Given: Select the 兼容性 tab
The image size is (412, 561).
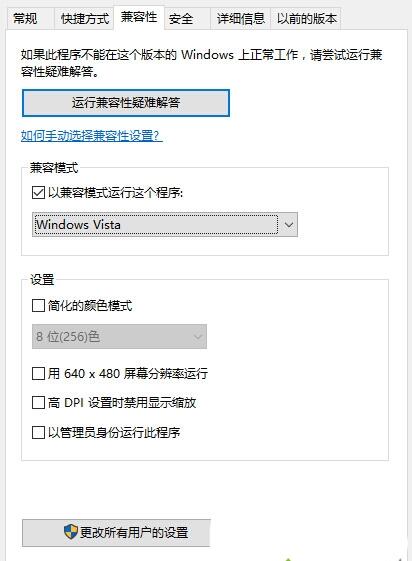Looking at the screenshot, I should point(139,17).
